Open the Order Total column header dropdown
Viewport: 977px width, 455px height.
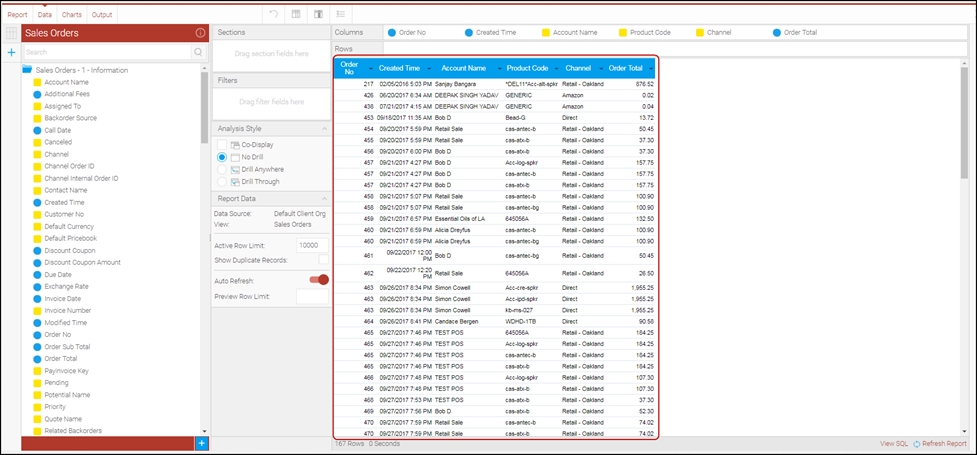[x=651, y=68]
